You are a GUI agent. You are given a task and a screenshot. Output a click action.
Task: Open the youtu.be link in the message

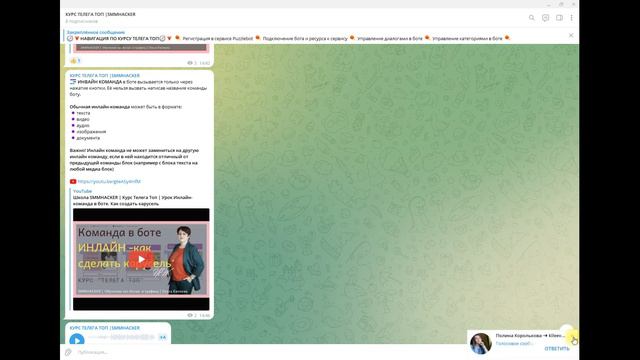click(109, 181)
